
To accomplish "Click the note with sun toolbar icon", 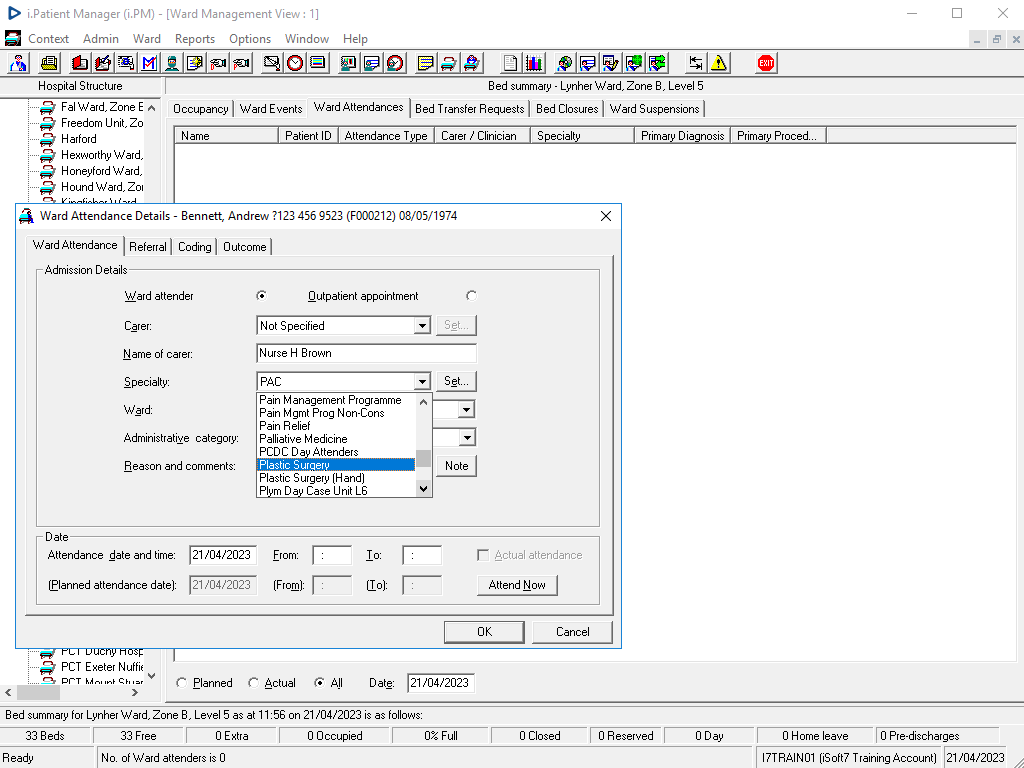I will [x=195, y=63].
